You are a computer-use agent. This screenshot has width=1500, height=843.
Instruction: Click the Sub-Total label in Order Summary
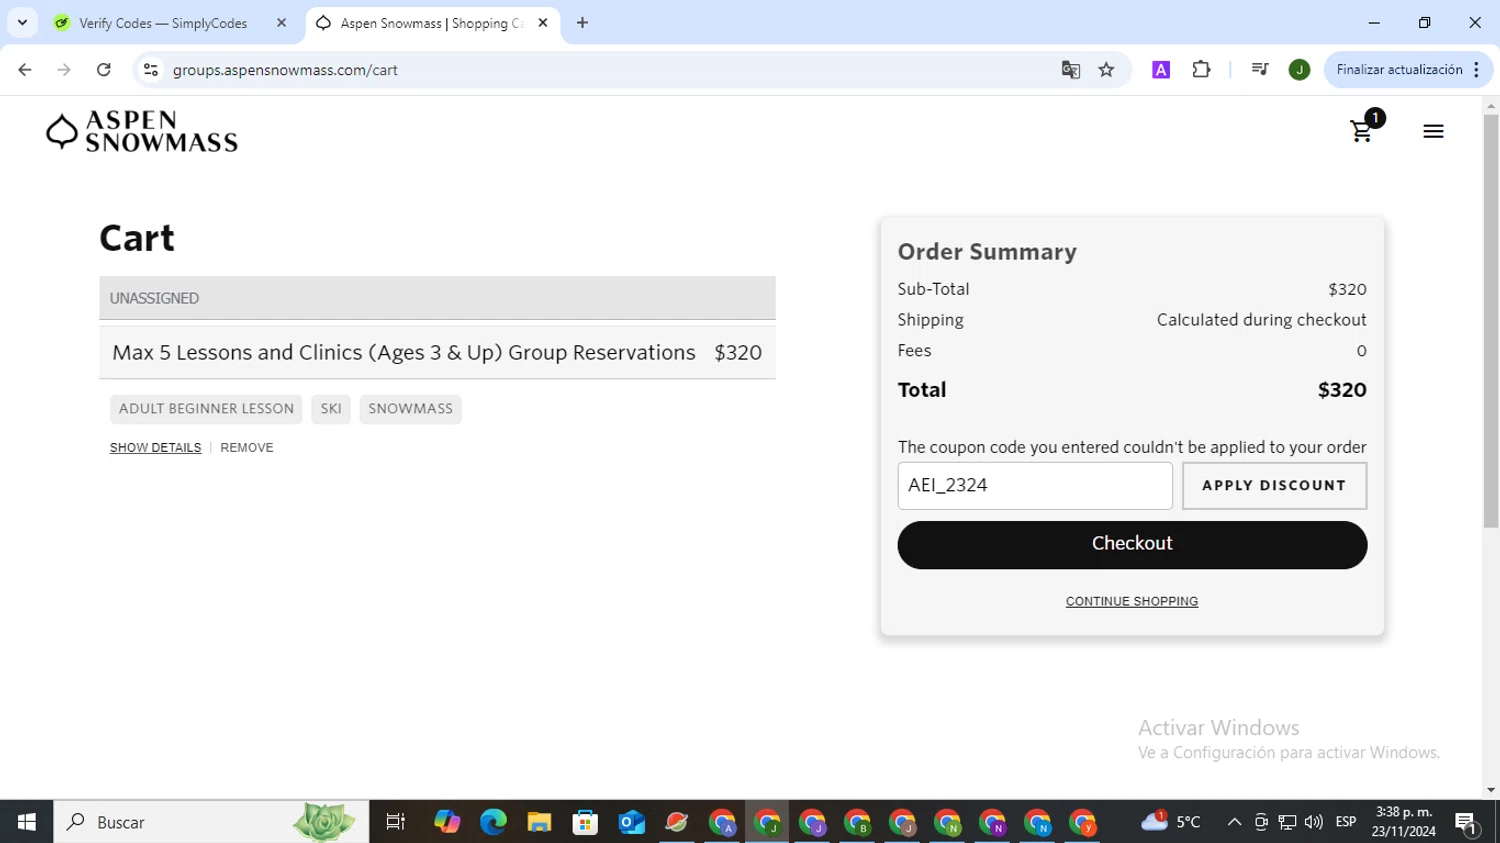[933, 289]
